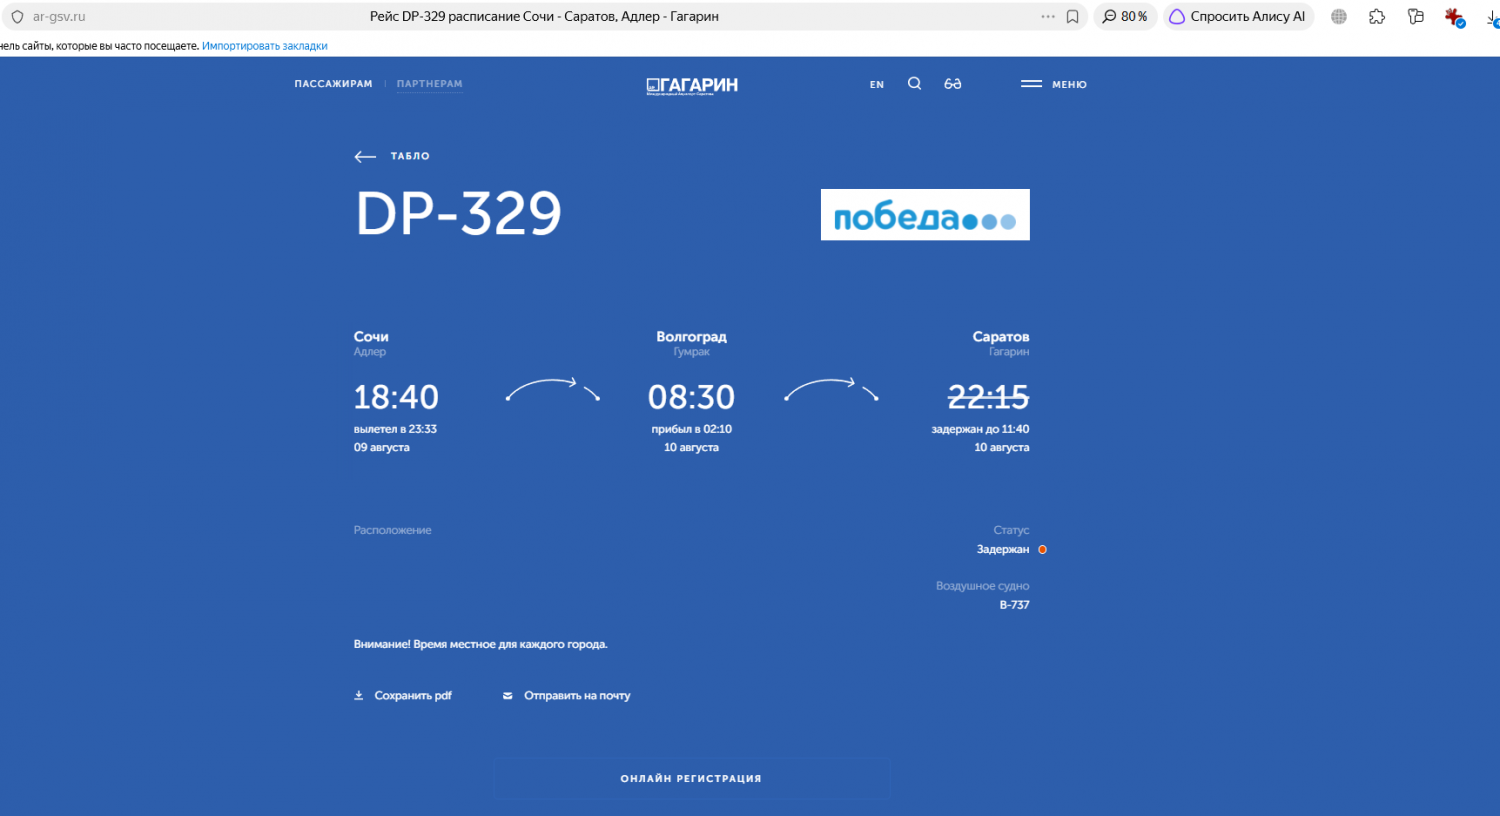Click the airport name Гагарин under Саратов
This screenshot has width=1500, height=816.
[x=1009, y=352]
